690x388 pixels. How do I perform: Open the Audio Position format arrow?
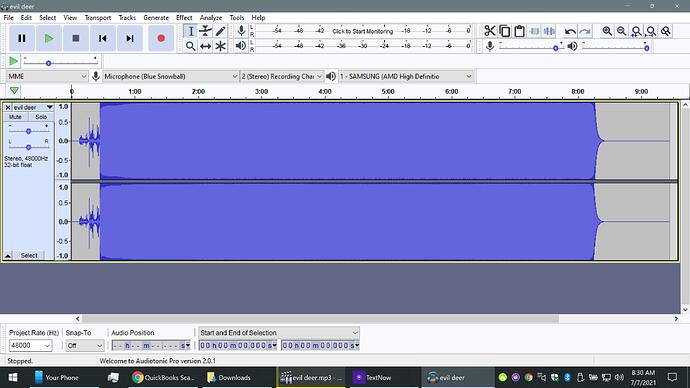tap(188, 346)
